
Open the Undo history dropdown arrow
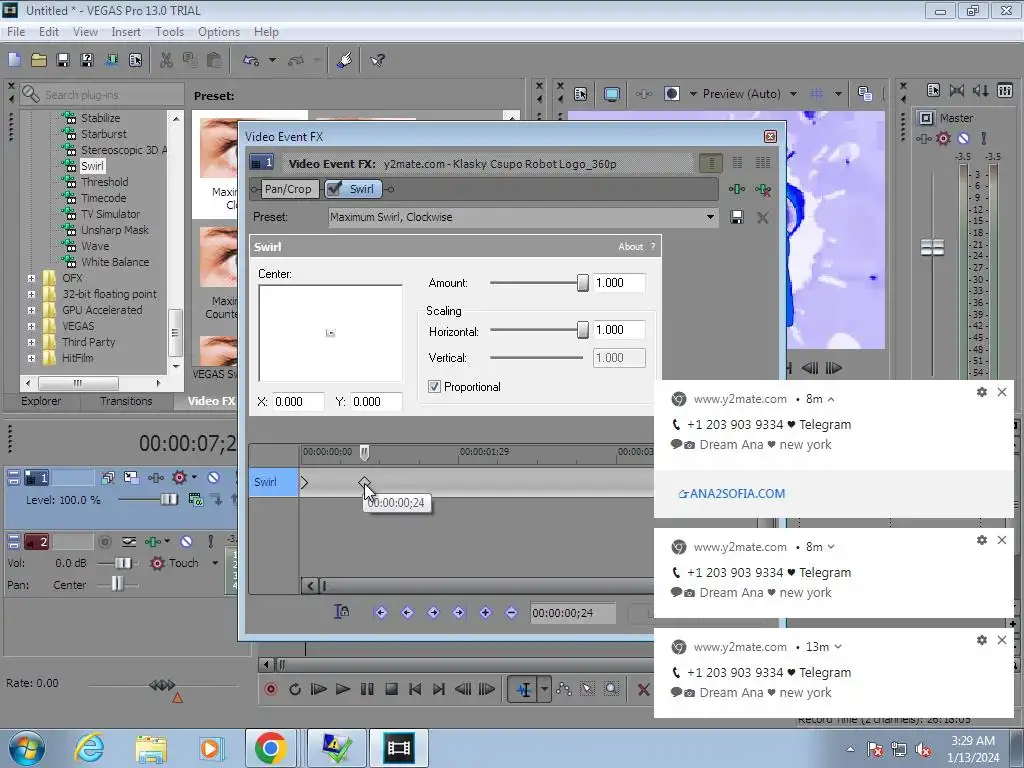pos(272,60)
